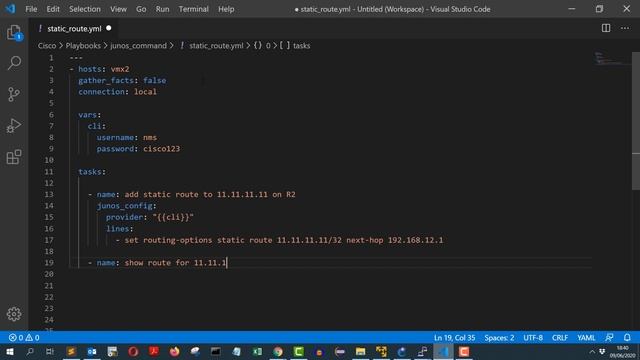Open Adobe Acrobat from the taskbar
The image size is (640, 360).
point(154,351)
